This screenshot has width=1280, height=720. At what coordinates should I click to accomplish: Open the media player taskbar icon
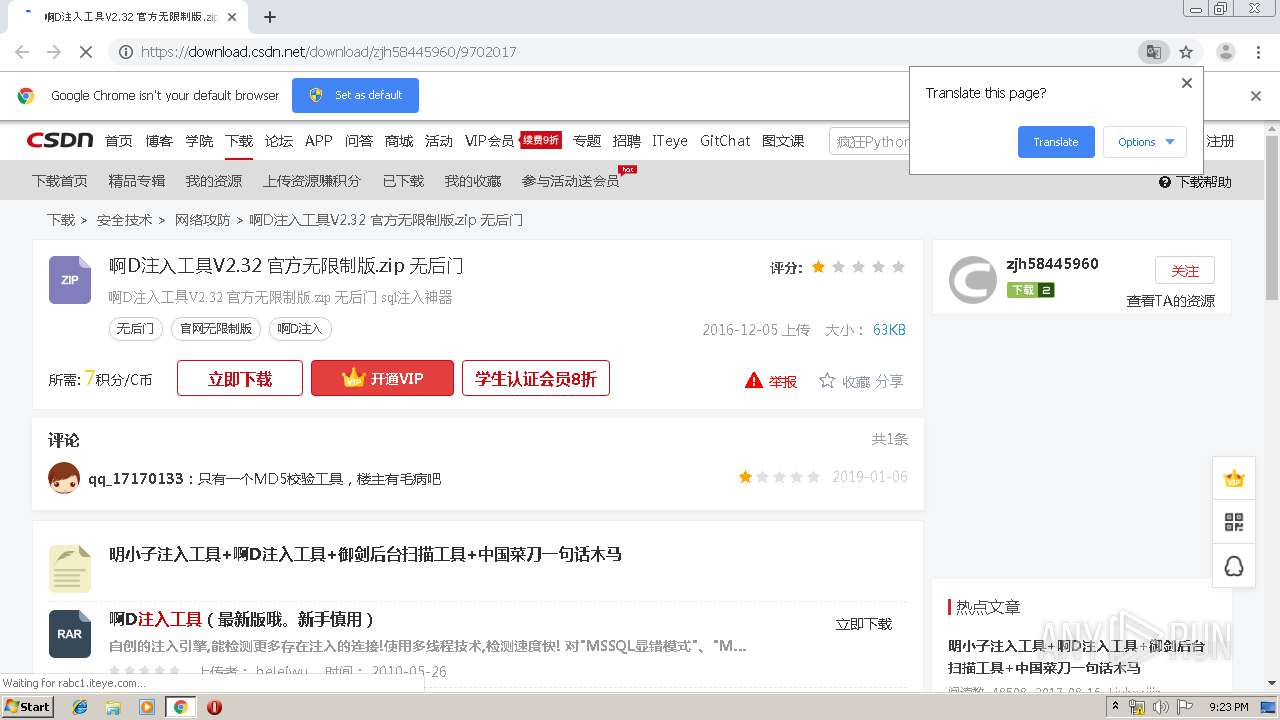click(147, 707)
